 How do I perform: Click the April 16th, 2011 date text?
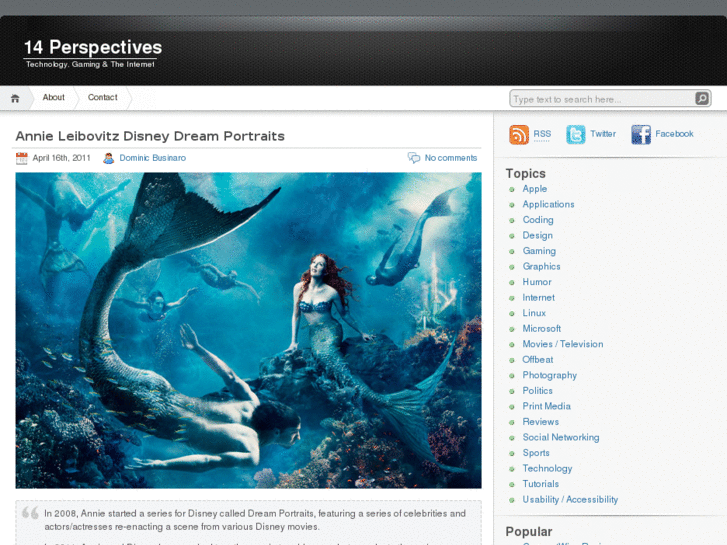click(61, 158)
